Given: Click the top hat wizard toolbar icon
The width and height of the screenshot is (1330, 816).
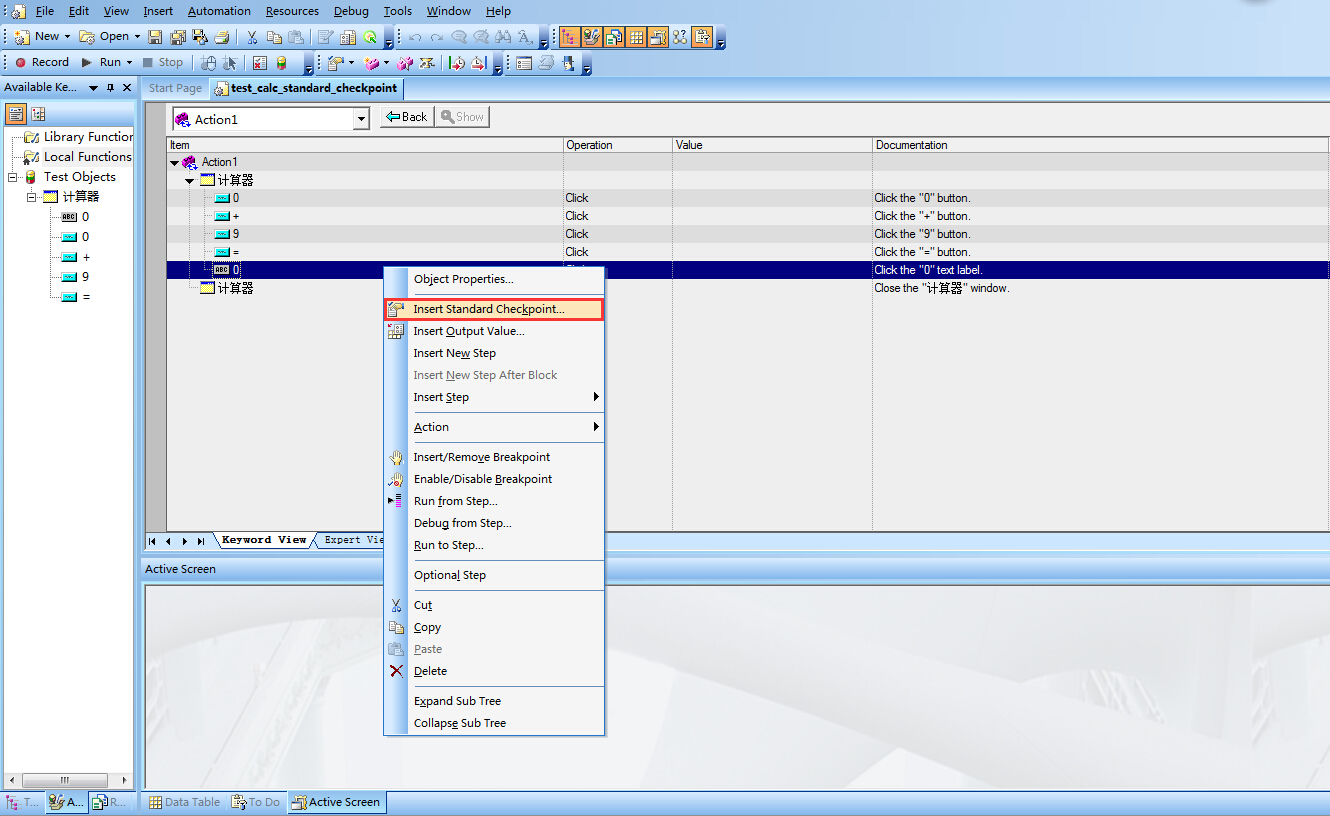Looking at the screenshot, I should [569, 62].
